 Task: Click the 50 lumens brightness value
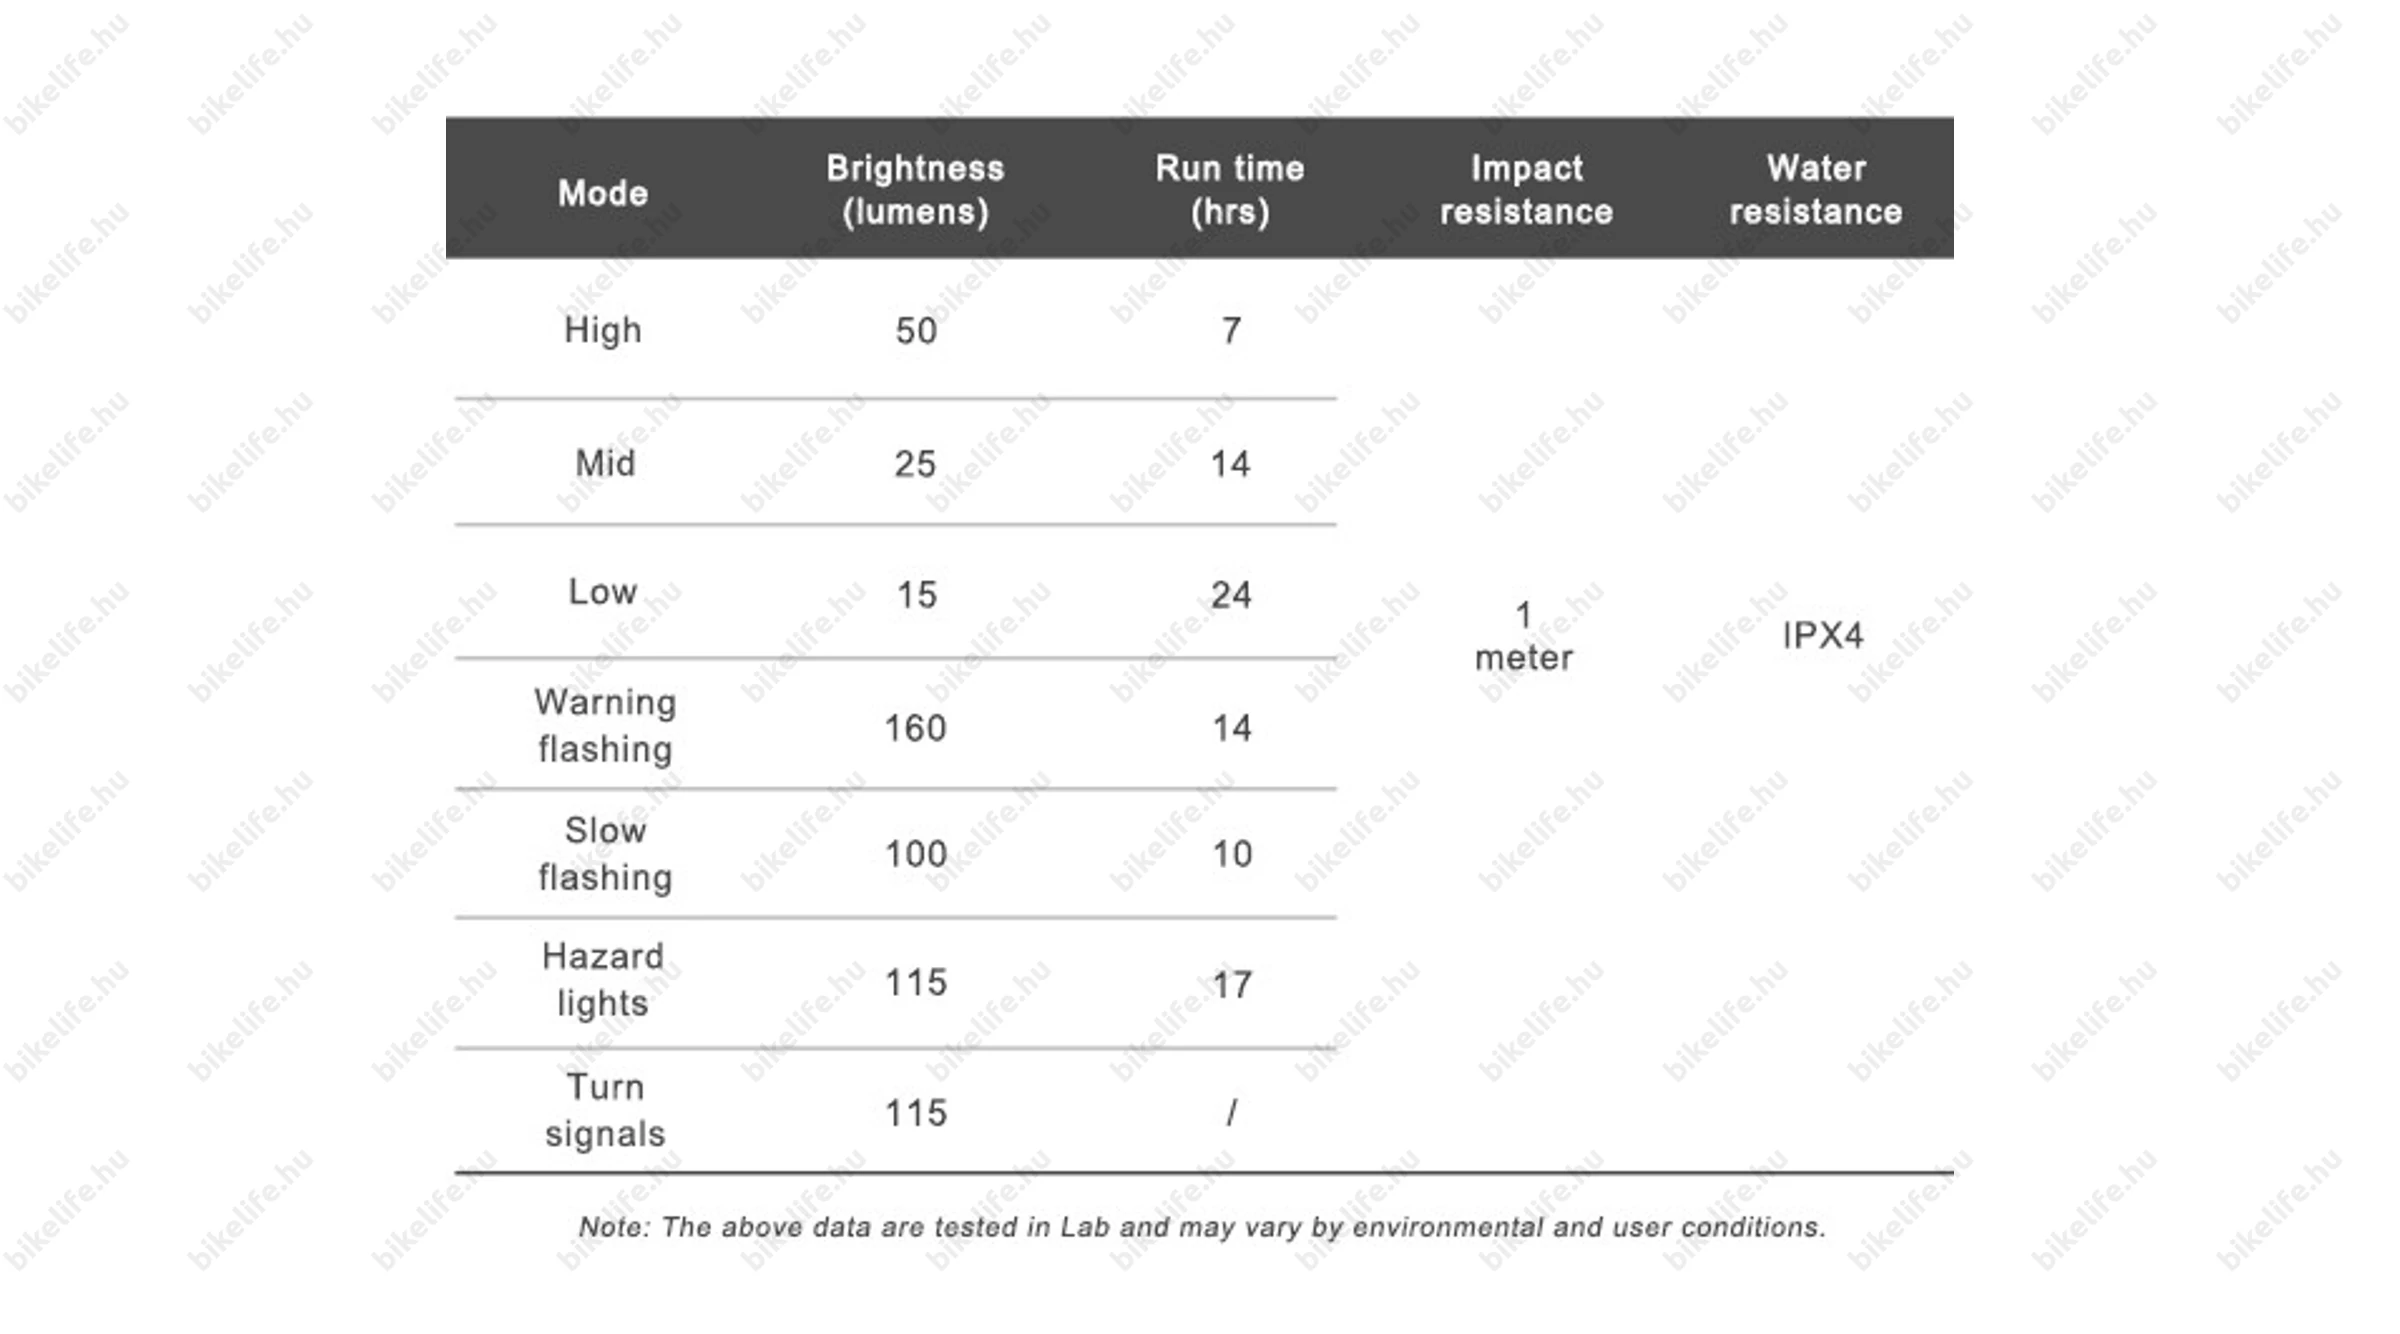click(x=916, y=331)
